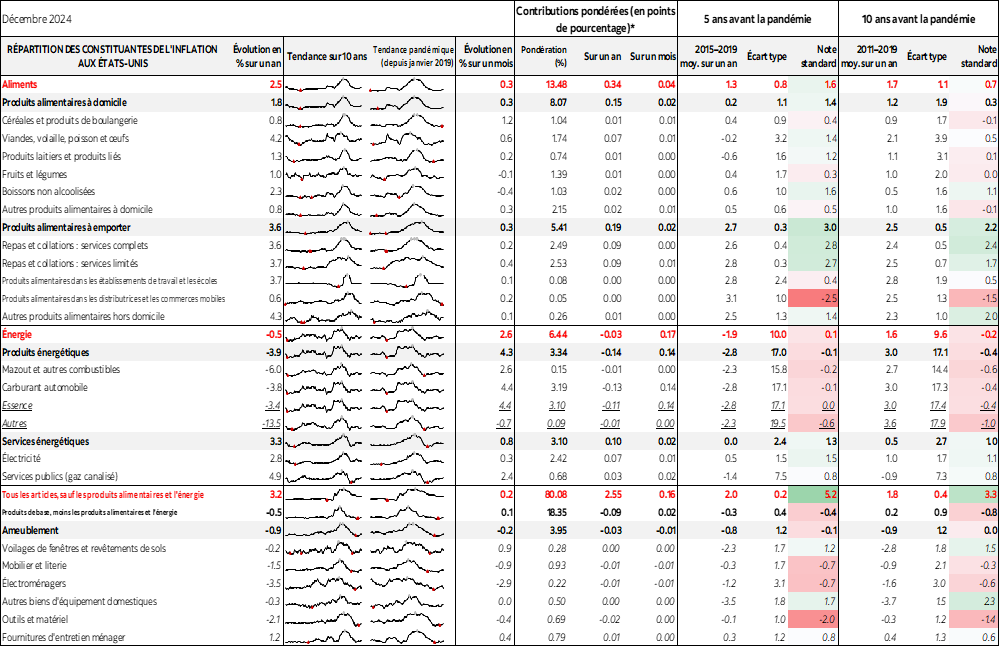Viewport: 1000px width, 647px height.
Task: Click the table title 'Répartition des constituantes de l'inflation'
Action: 112,56
